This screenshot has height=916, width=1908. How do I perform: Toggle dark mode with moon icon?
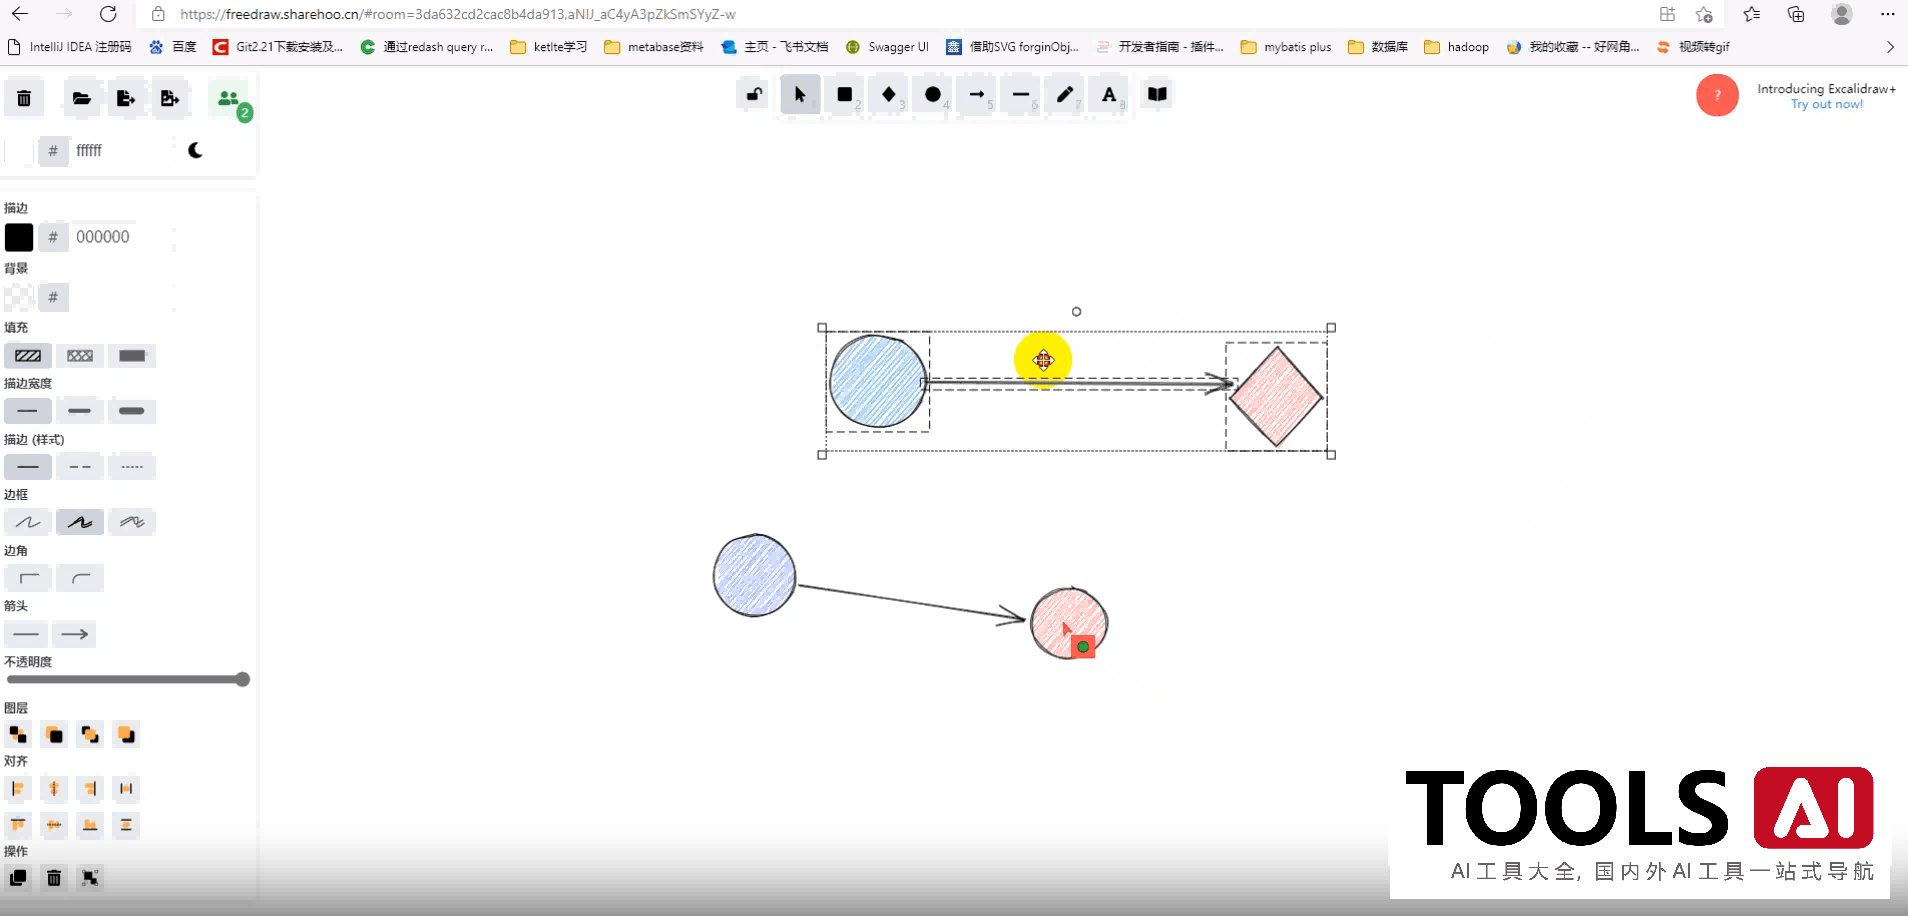click(x=196, y=151)
